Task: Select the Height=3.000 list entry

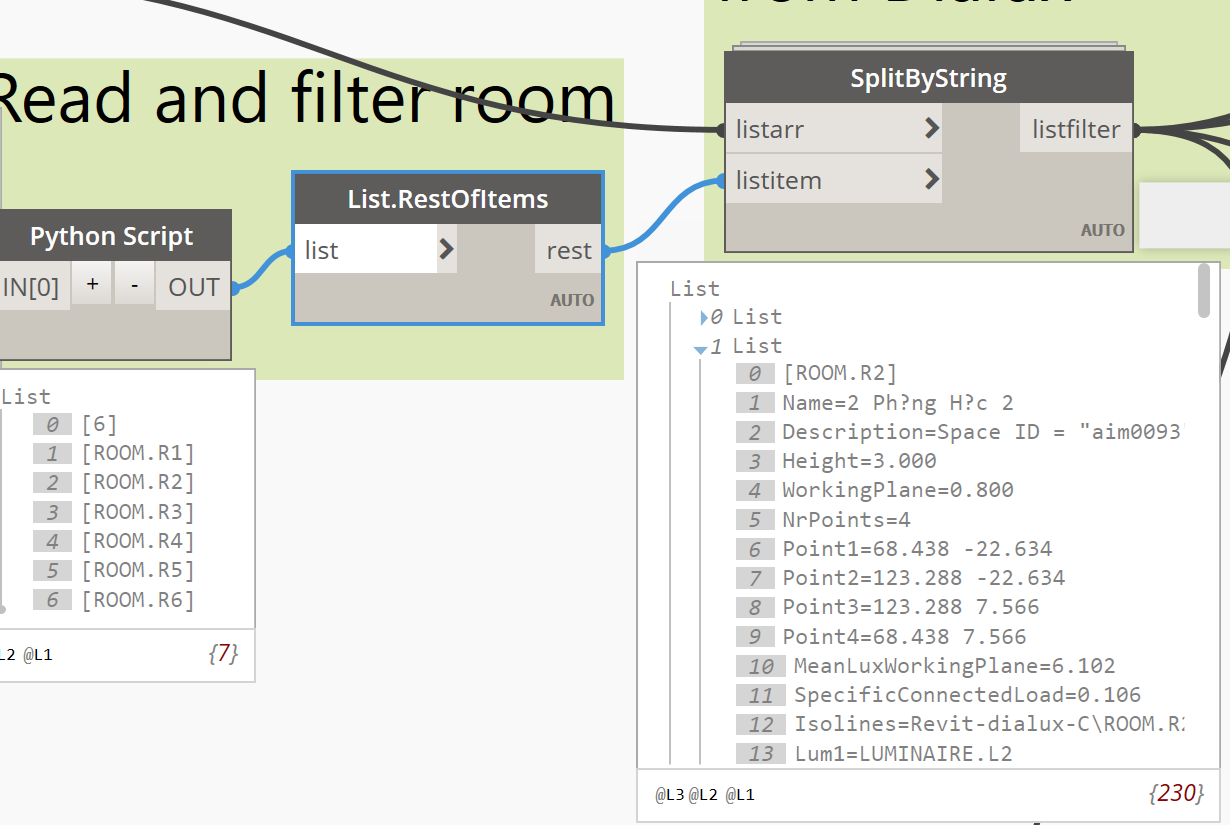Action: click(859, 461)
